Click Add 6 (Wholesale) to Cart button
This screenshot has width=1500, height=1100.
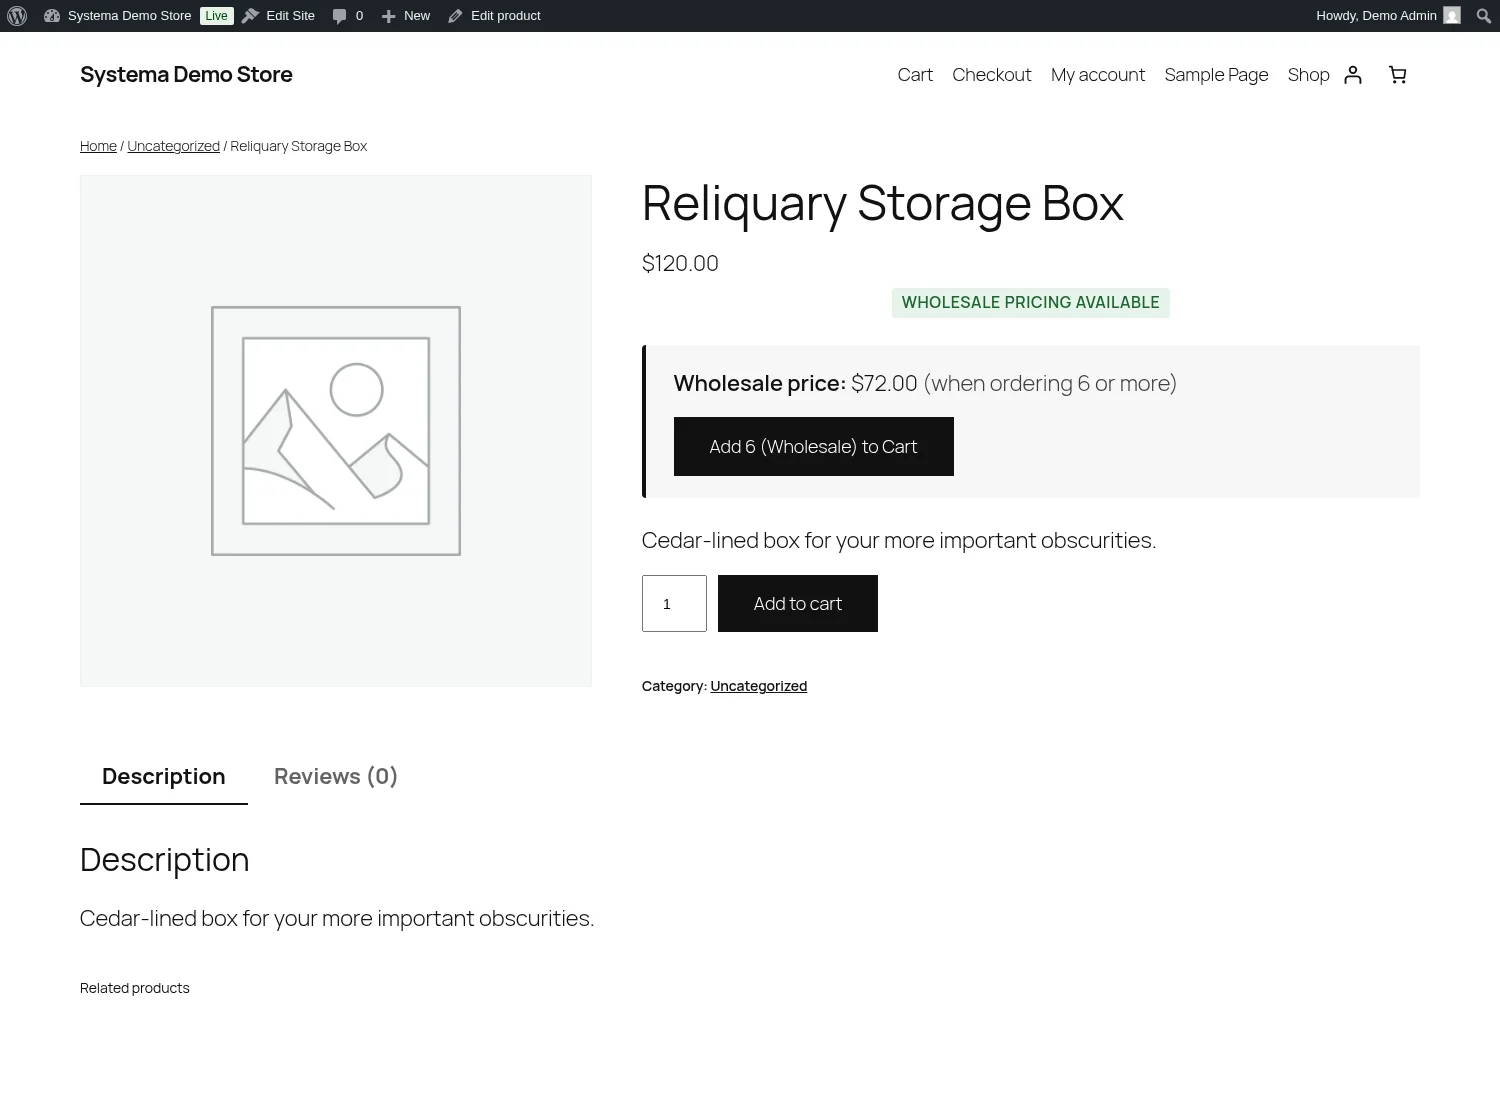pyautogui.click(x=813, y=447)
